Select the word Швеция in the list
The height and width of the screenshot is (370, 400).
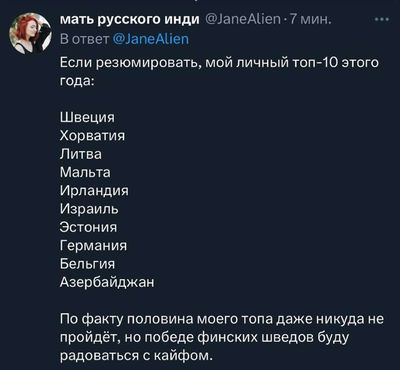coord(87,117)
